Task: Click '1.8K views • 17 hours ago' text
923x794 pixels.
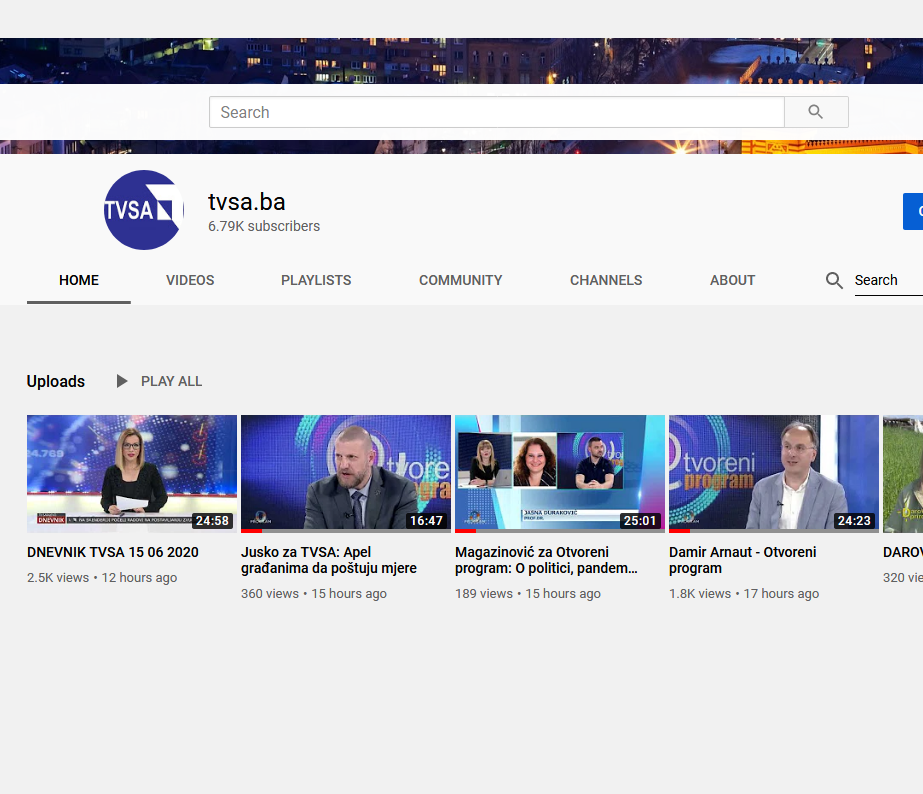Action: (x=744, y=594)
